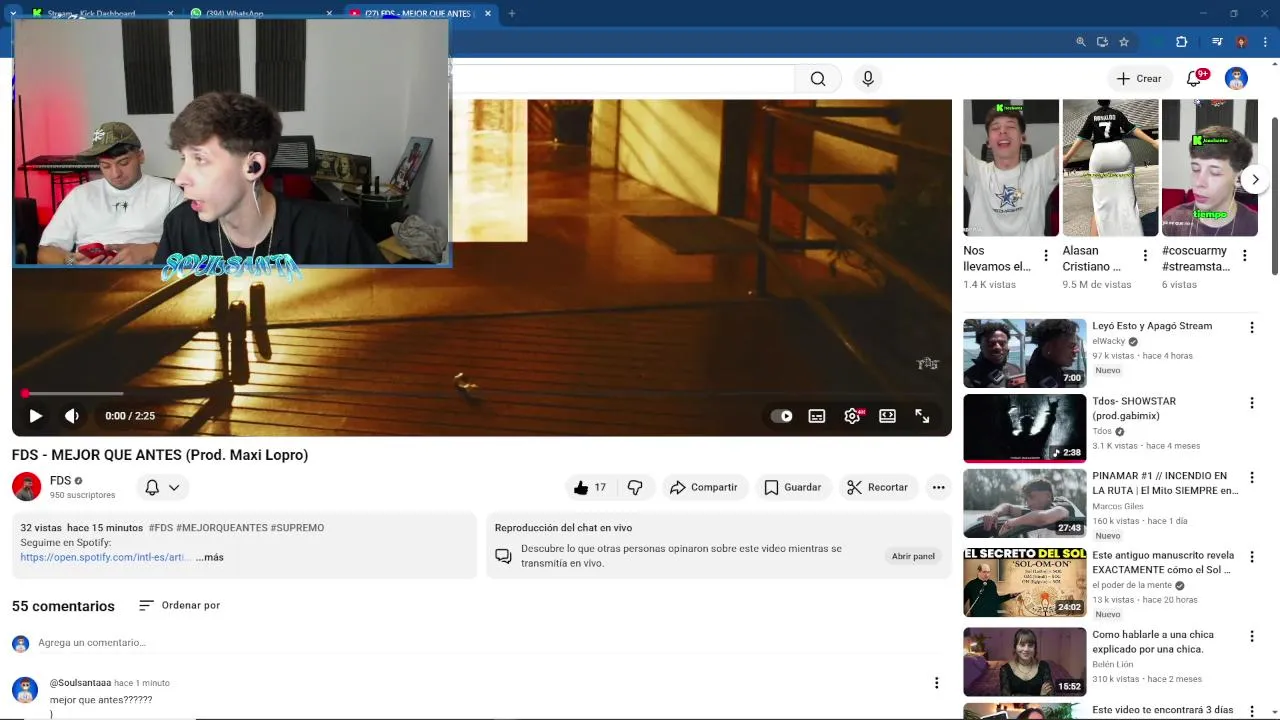This screenshot has height=720, width=1280.
Task: Start voice search with the microphone
Action: pos(868,79)
